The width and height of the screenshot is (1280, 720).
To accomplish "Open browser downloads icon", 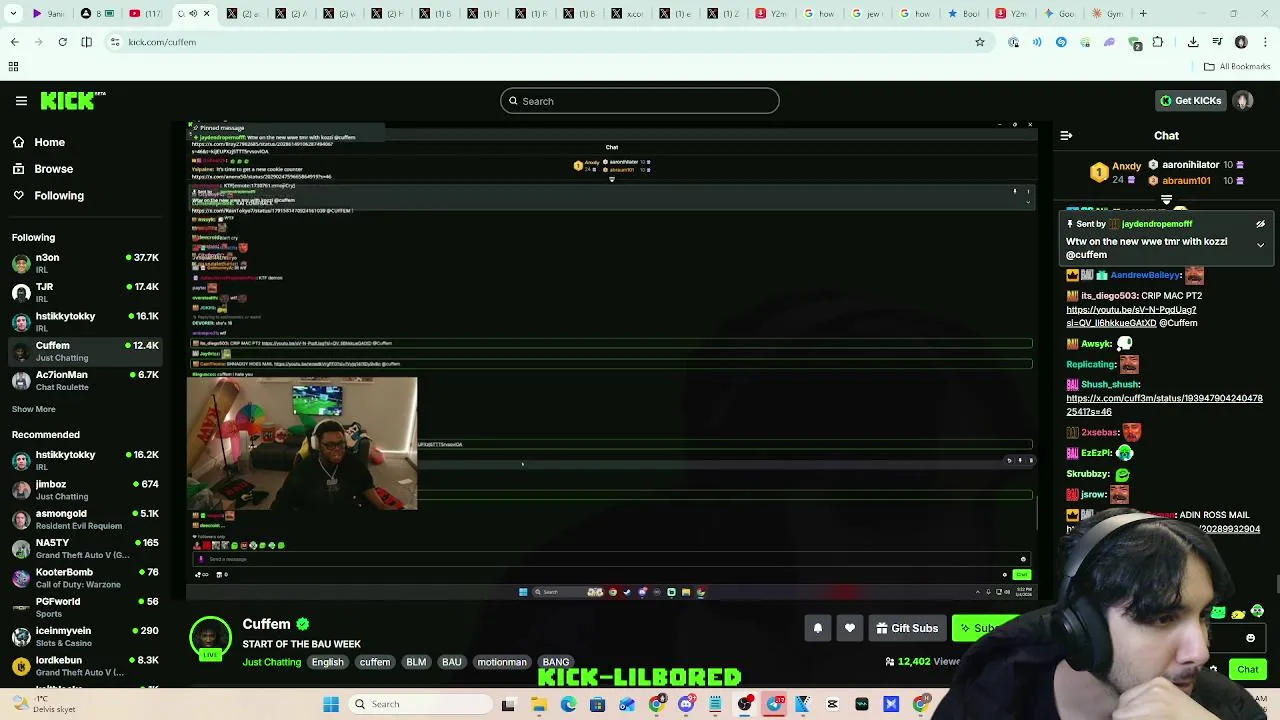I will pyautogui.click(x=1193, y=42).
